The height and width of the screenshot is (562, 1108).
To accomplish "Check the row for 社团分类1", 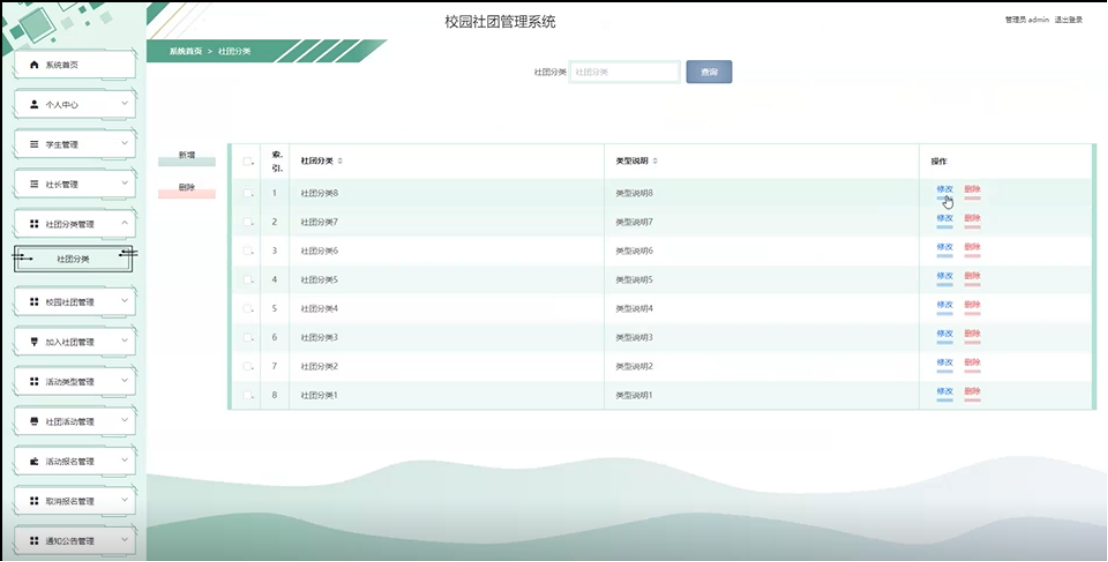I will 247,395.
